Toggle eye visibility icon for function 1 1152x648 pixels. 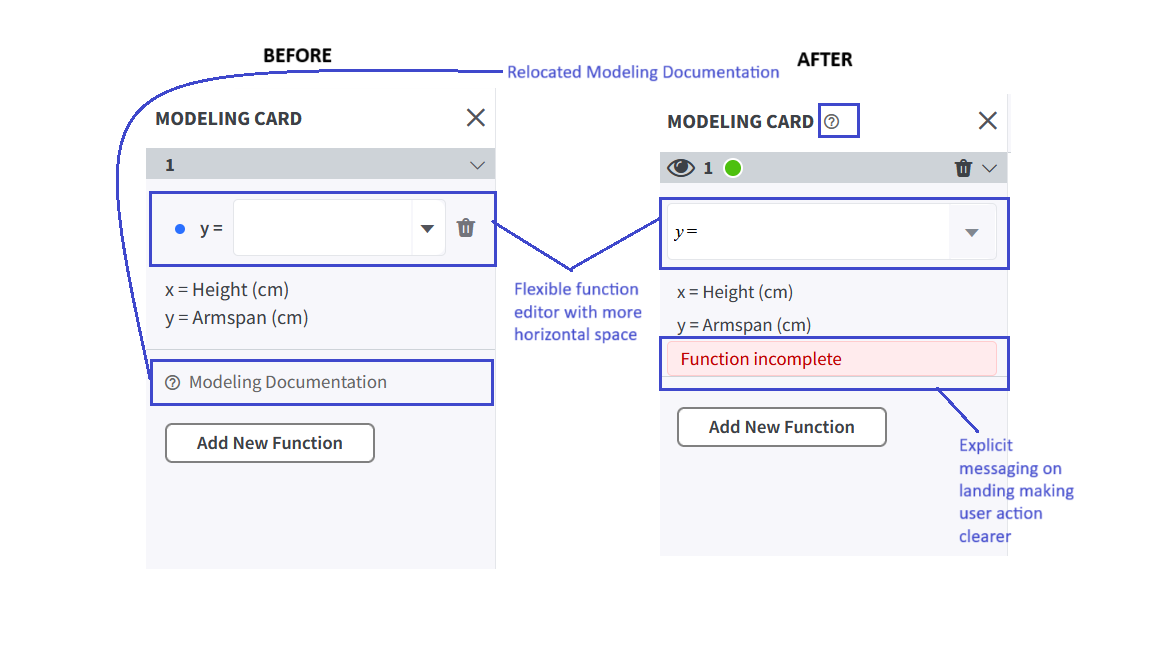pos(680,168)
